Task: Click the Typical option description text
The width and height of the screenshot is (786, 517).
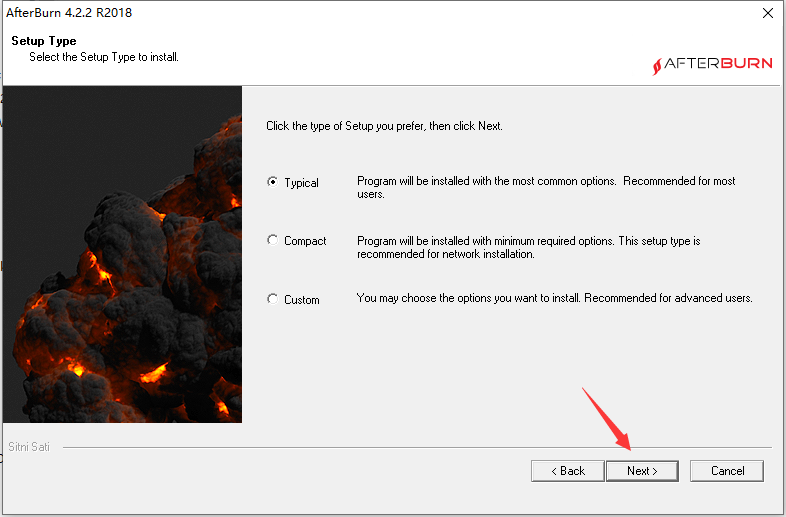Action: [546, 188]
